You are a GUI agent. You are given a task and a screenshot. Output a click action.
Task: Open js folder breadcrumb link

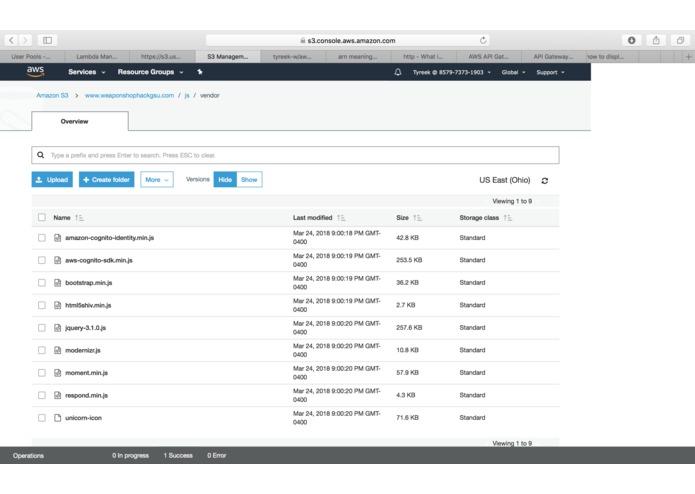point(187,95)
